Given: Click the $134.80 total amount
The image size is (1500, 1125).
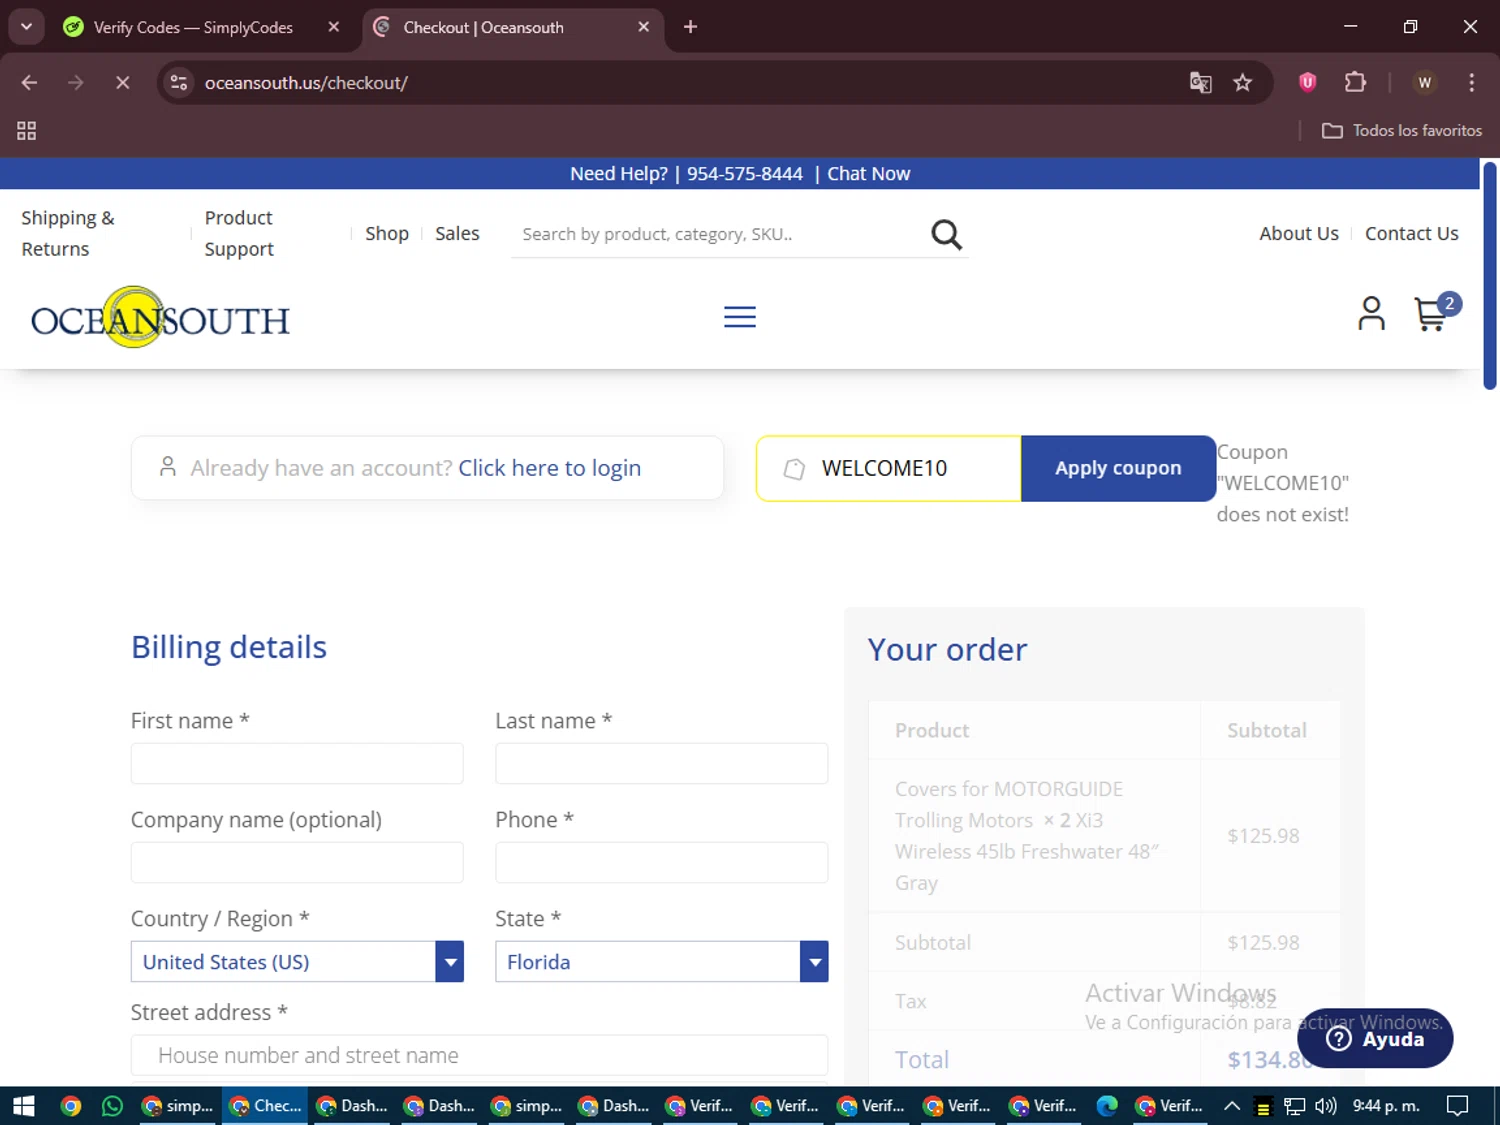Looking at the screenshot, I should pos(1269,1060).
